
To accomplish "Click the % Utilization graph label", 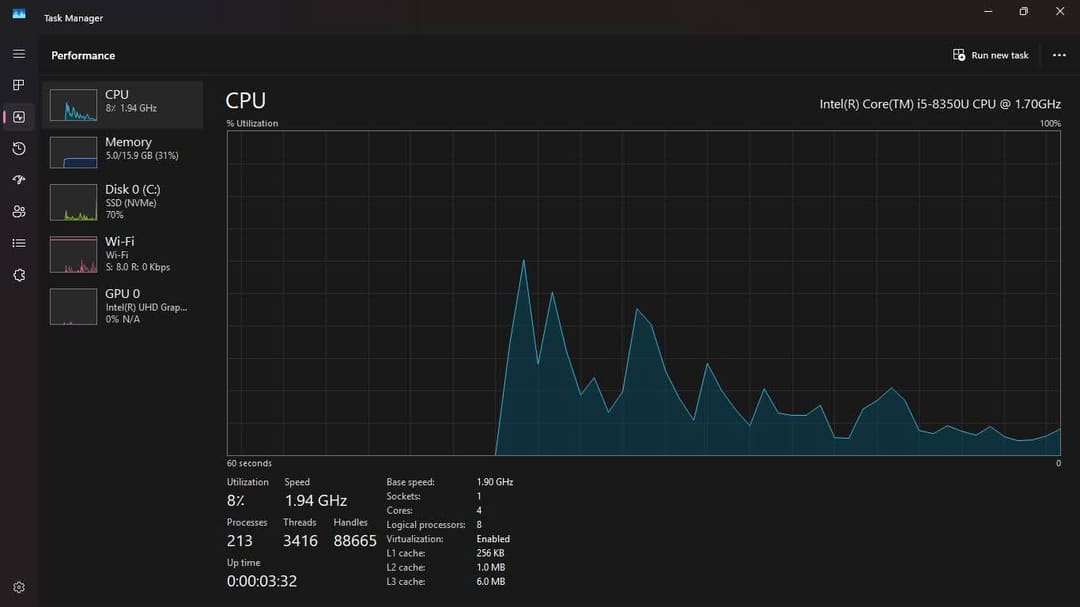I will coord(252,123).
